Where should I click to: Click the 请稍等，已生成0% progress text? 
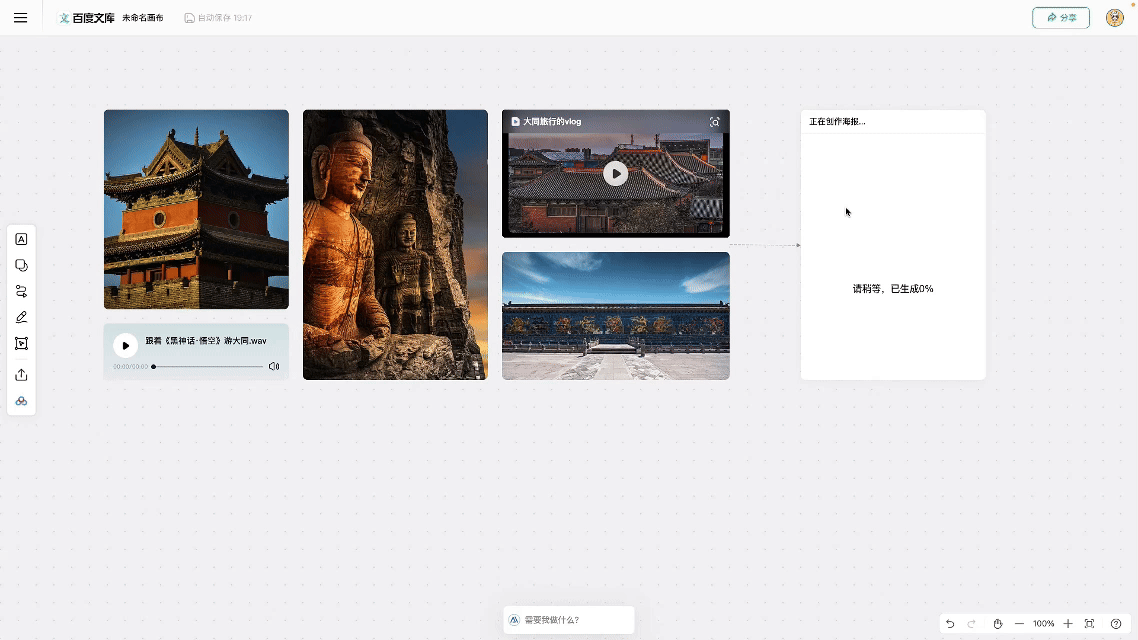tap(893, 289)
